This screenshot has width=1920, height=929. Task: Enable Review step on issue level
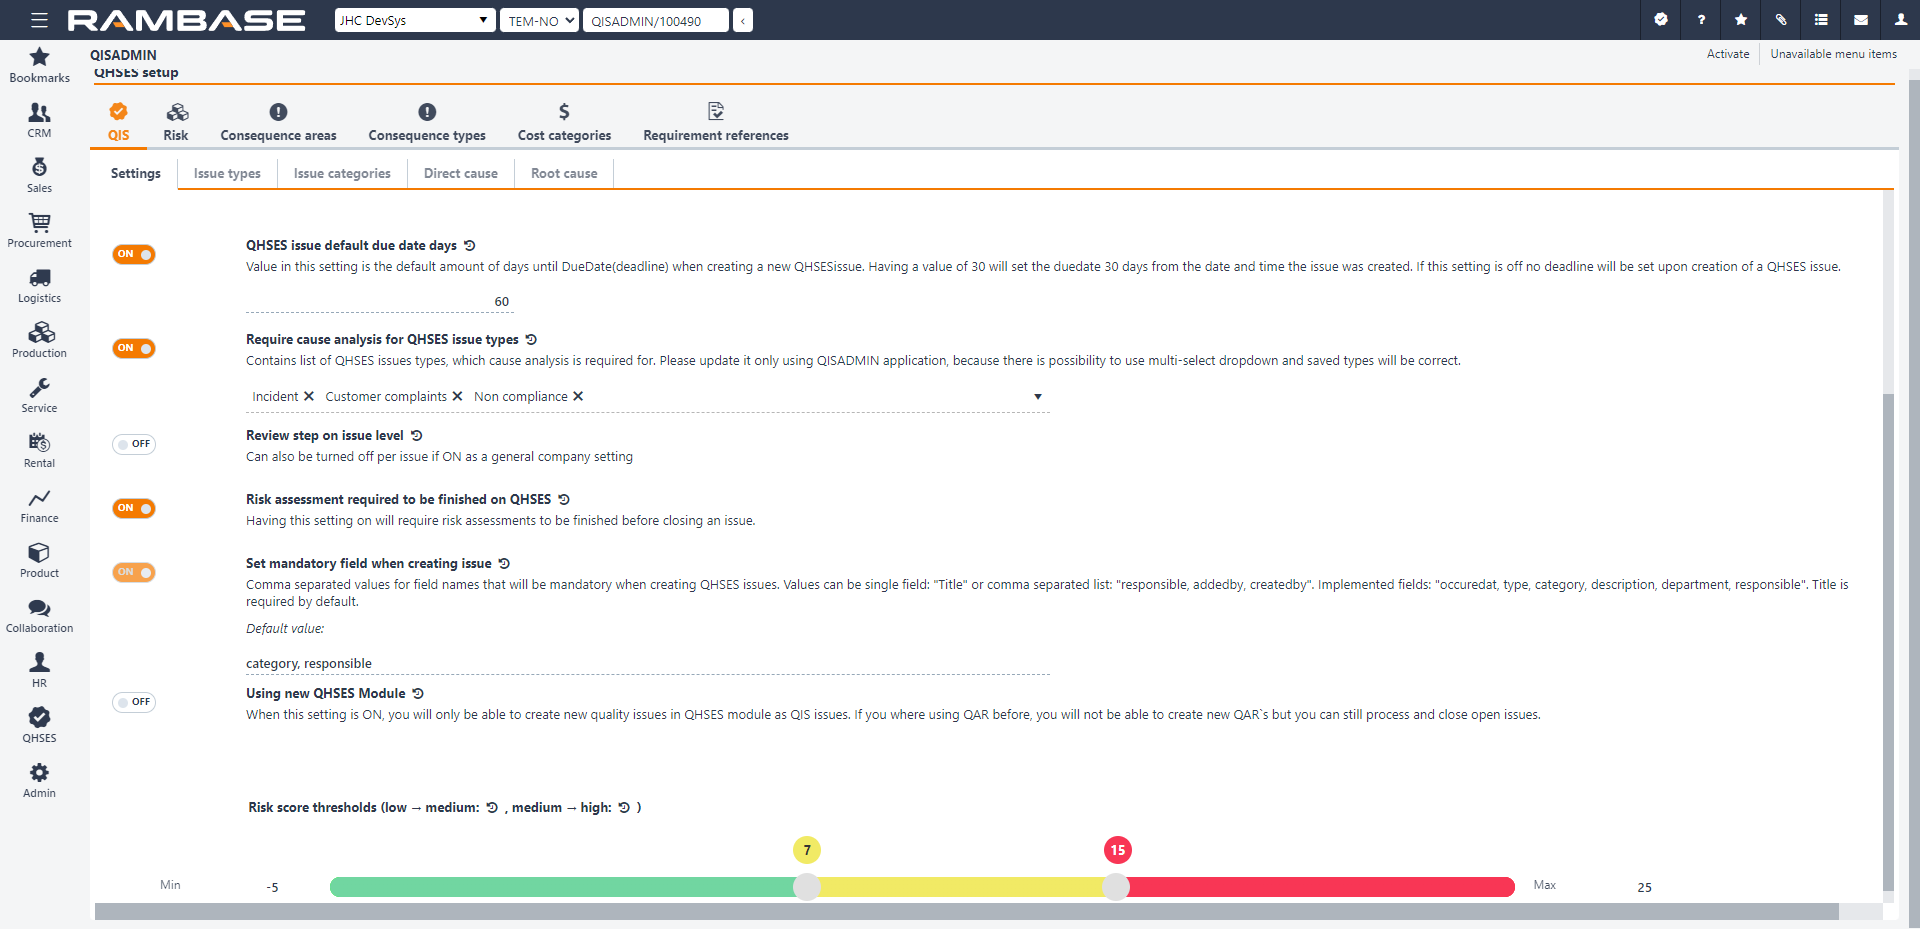coord(134,444)
